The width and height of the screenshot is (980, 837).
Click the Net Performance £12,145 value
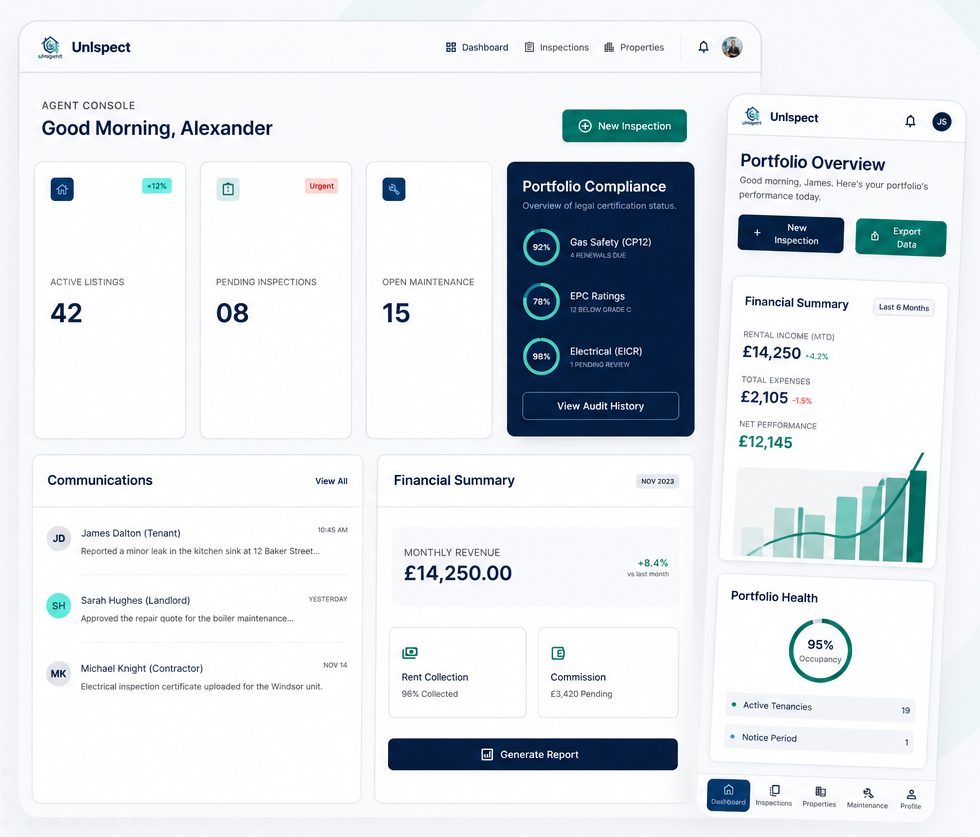point(766,442)
